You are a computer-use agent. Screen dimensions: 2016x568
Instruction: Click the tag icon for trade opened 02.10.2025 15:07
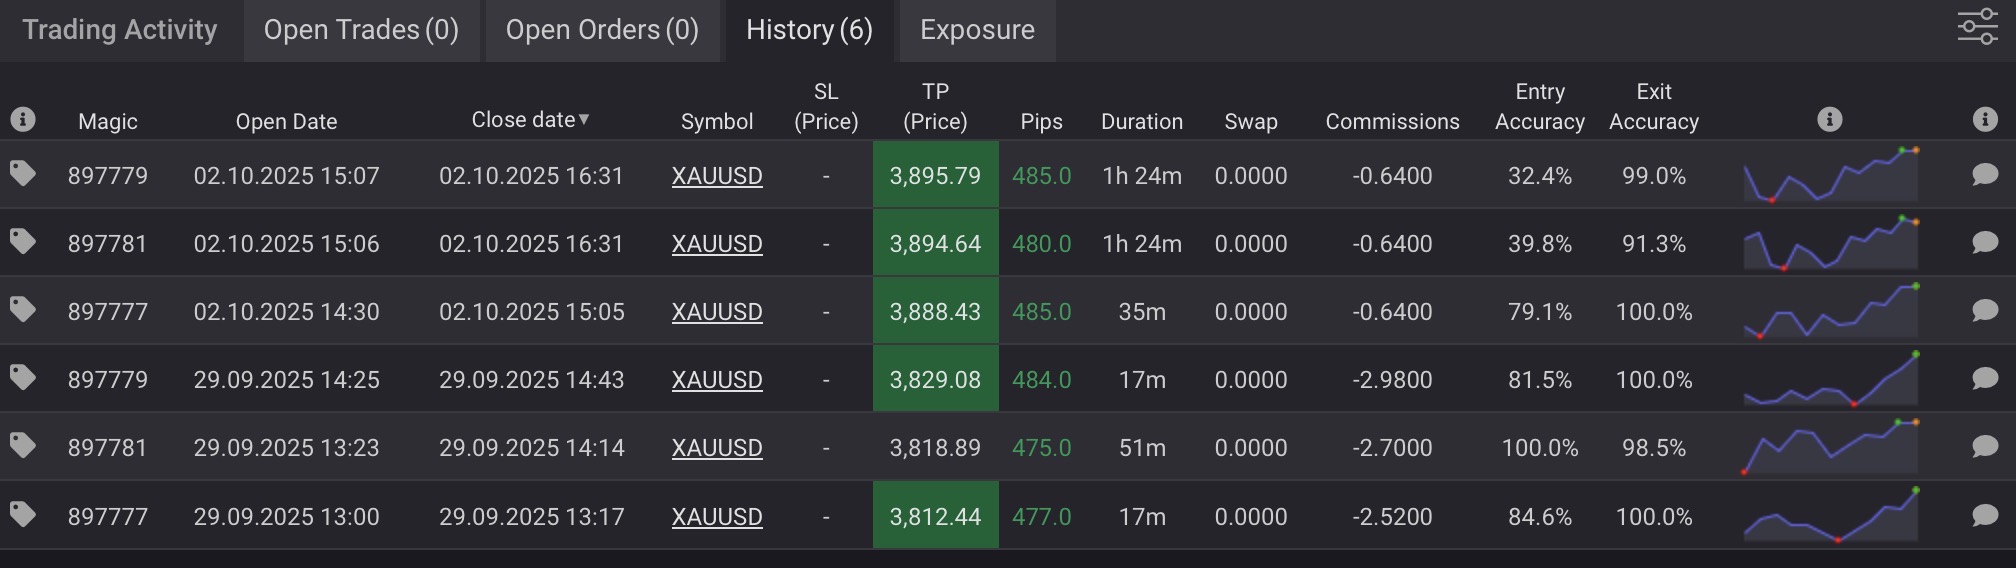coord(23,174)
